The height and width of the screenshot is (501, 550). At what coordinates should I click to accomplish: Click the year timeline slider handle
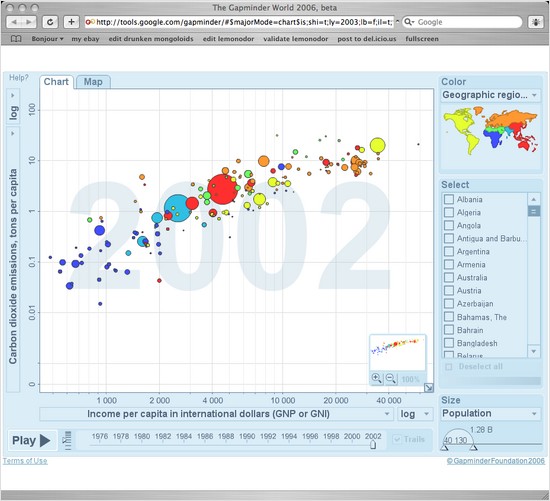tap(373, 445)
